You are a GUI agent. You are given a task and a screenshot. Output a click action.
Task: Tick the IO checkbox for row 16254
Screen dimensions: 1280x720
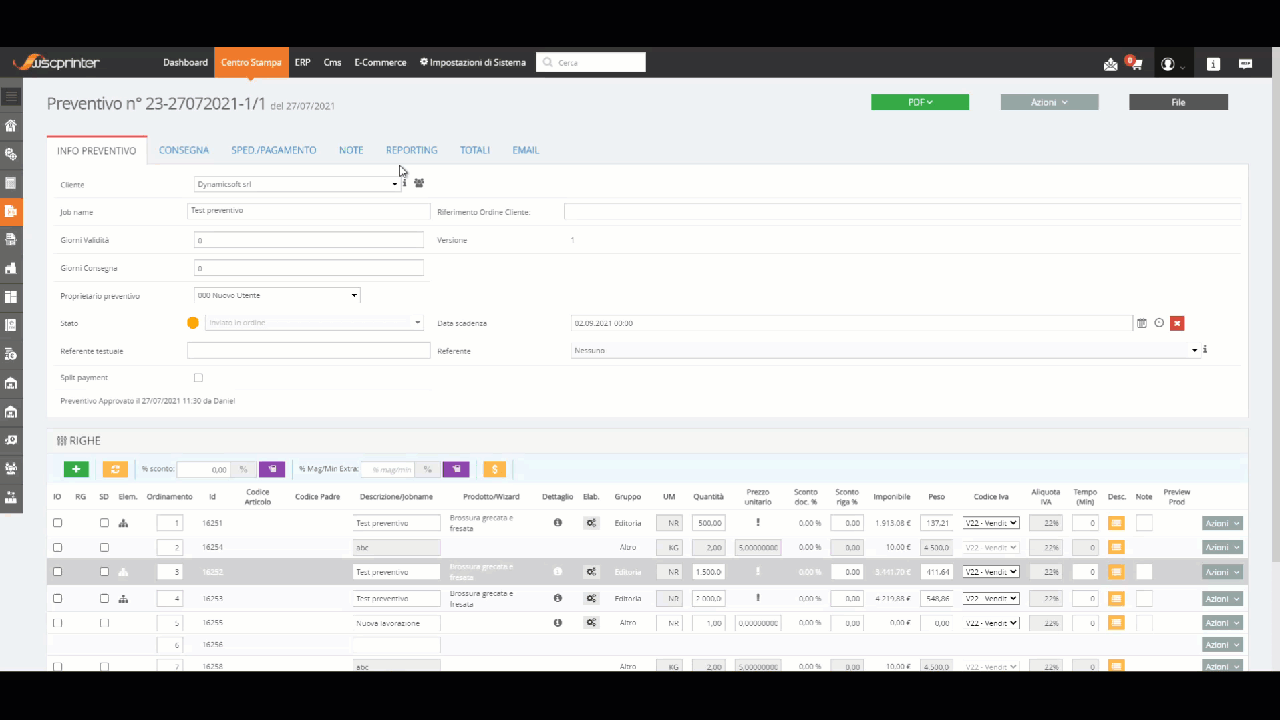pos(57,547)
